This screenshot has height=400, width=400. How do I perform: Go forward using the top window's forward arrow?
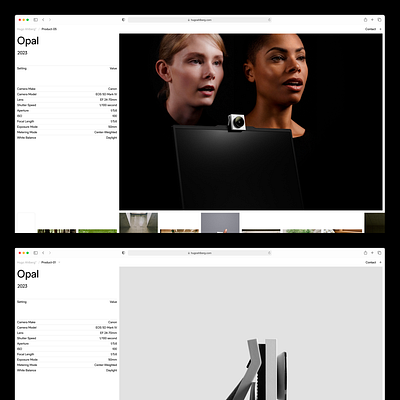[x=50, y=20]
